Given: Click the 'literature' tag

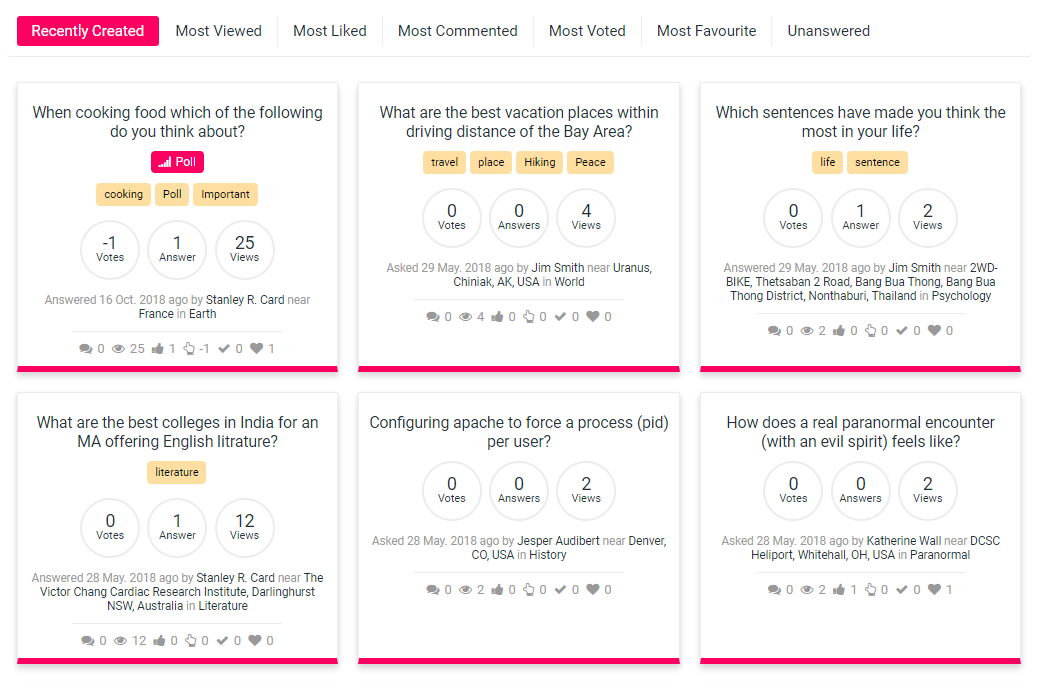Looking at the screenshot, I should (x=177, y=472).
